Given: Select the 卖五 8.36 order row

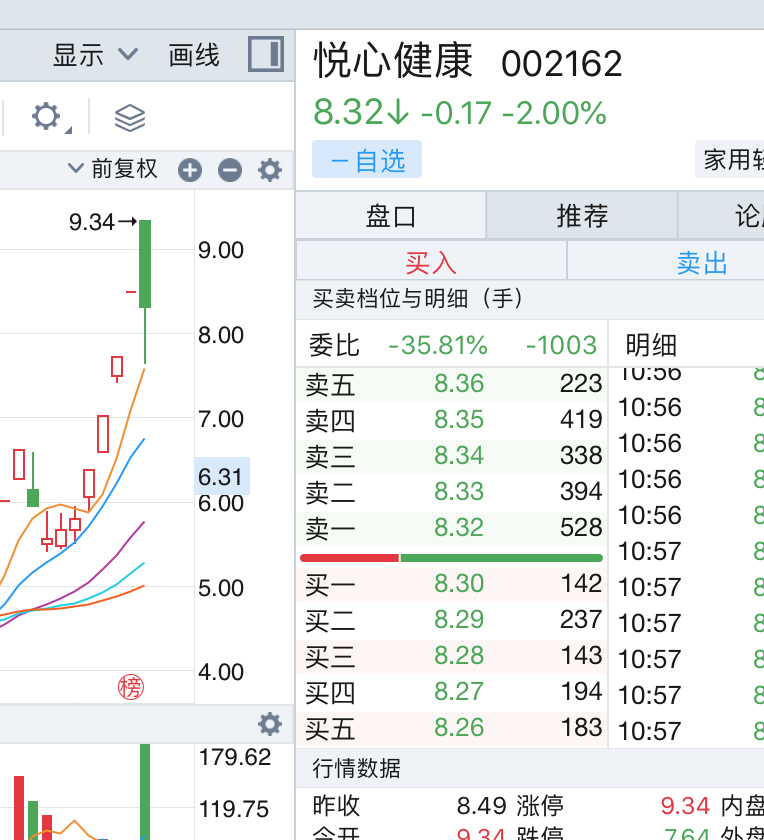Looking at the screenshot, I should pos(453,384).
